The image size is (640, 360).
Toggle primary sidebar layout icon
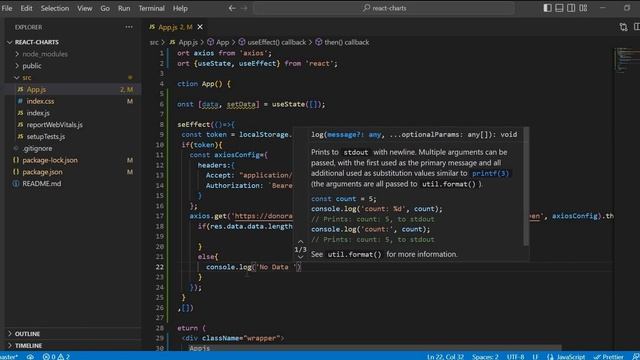click(x=547, y=8)
